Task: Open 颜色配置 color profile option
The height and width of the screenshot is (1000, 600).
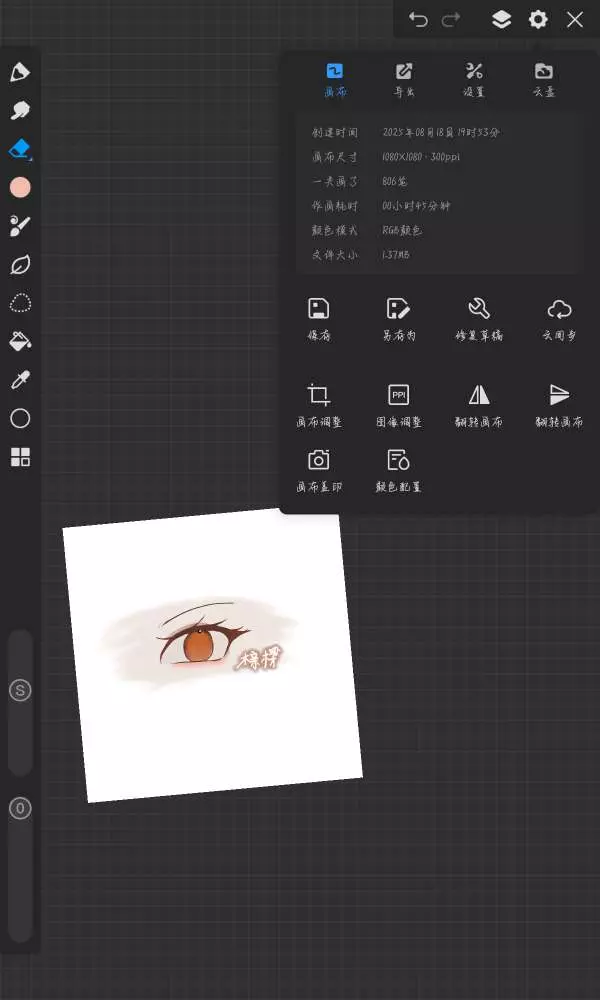Action: pyautogui.click(x=399, y=470)
